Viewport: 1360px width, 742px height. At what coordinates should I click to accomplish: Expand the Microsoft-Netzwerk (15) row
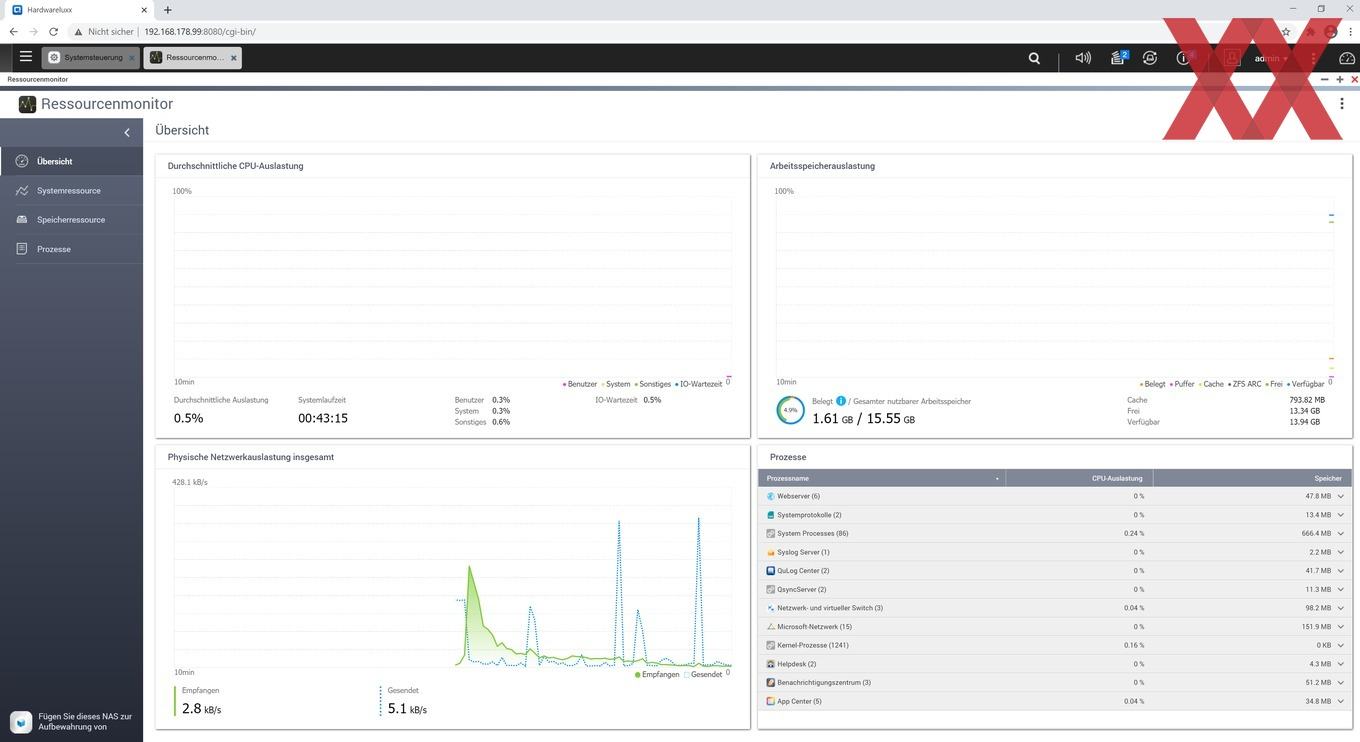point(1341,627)
